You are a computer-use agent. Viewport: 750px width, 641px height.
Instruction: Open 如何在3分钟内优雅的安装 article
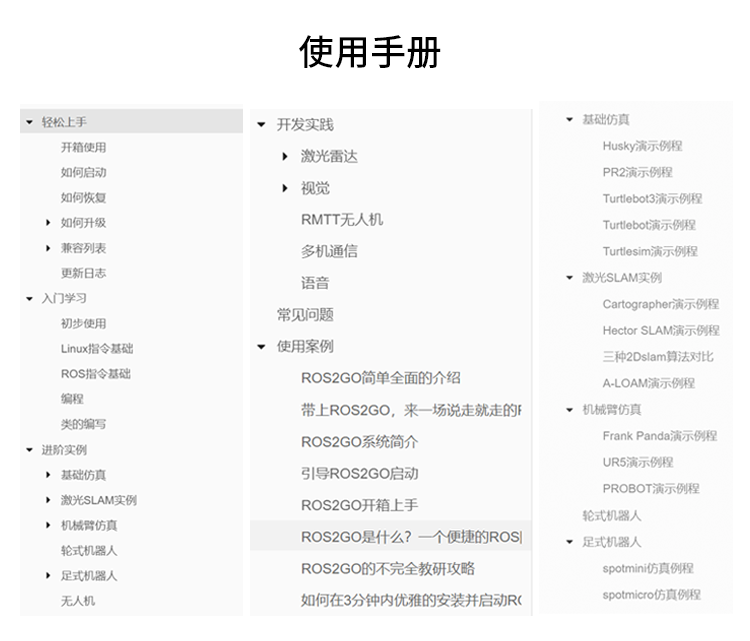tap(411, 600)
